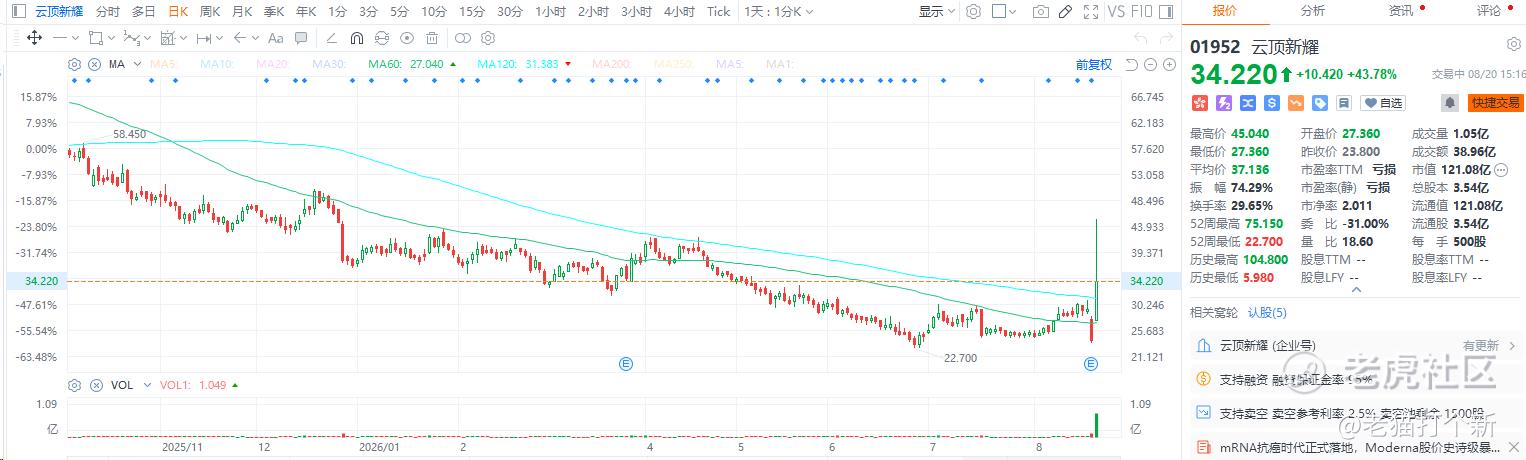
Task: Switch to the 周K weekly chart
Action: 210,12
